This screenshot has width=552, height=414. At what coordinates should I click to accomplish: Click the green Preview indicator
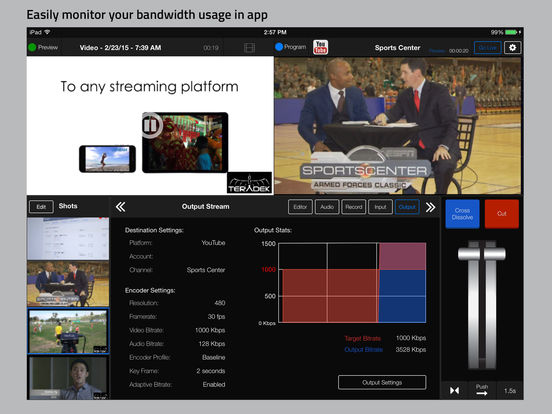point(32,47)
